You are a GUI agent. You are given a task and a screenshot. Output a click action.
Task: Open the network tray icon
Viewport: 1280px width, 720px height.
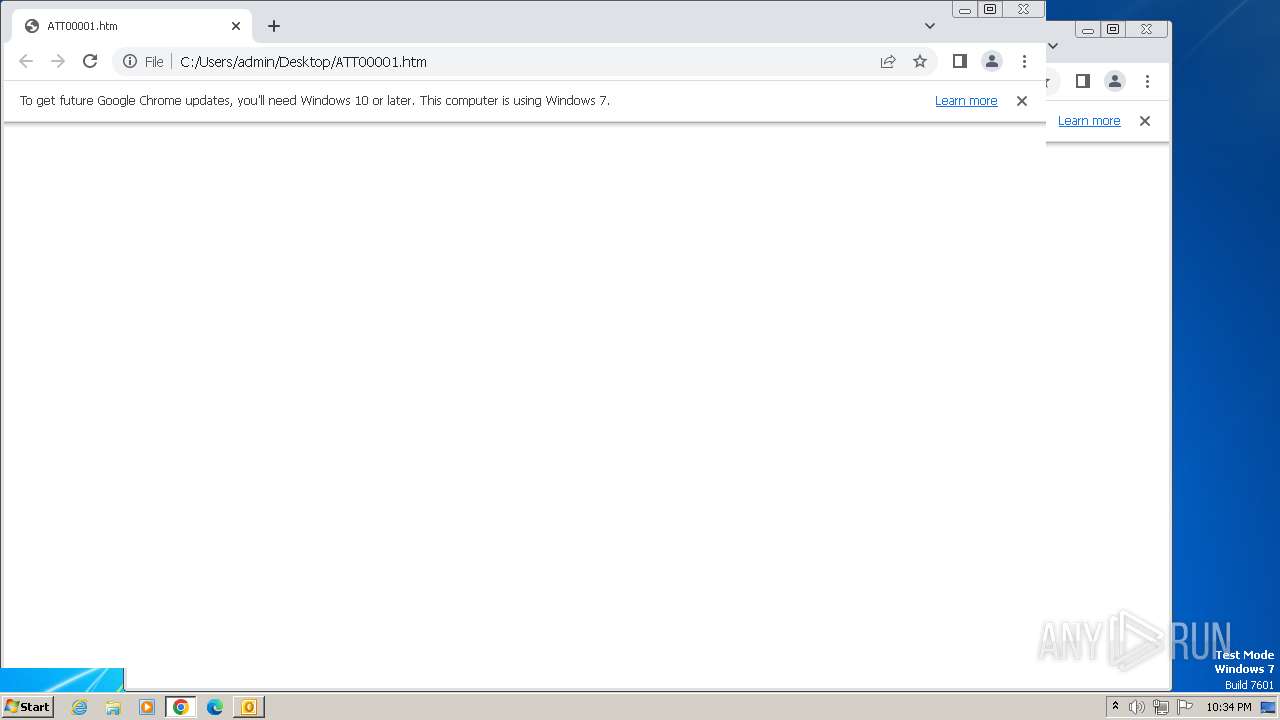(x=1161, y=707)
